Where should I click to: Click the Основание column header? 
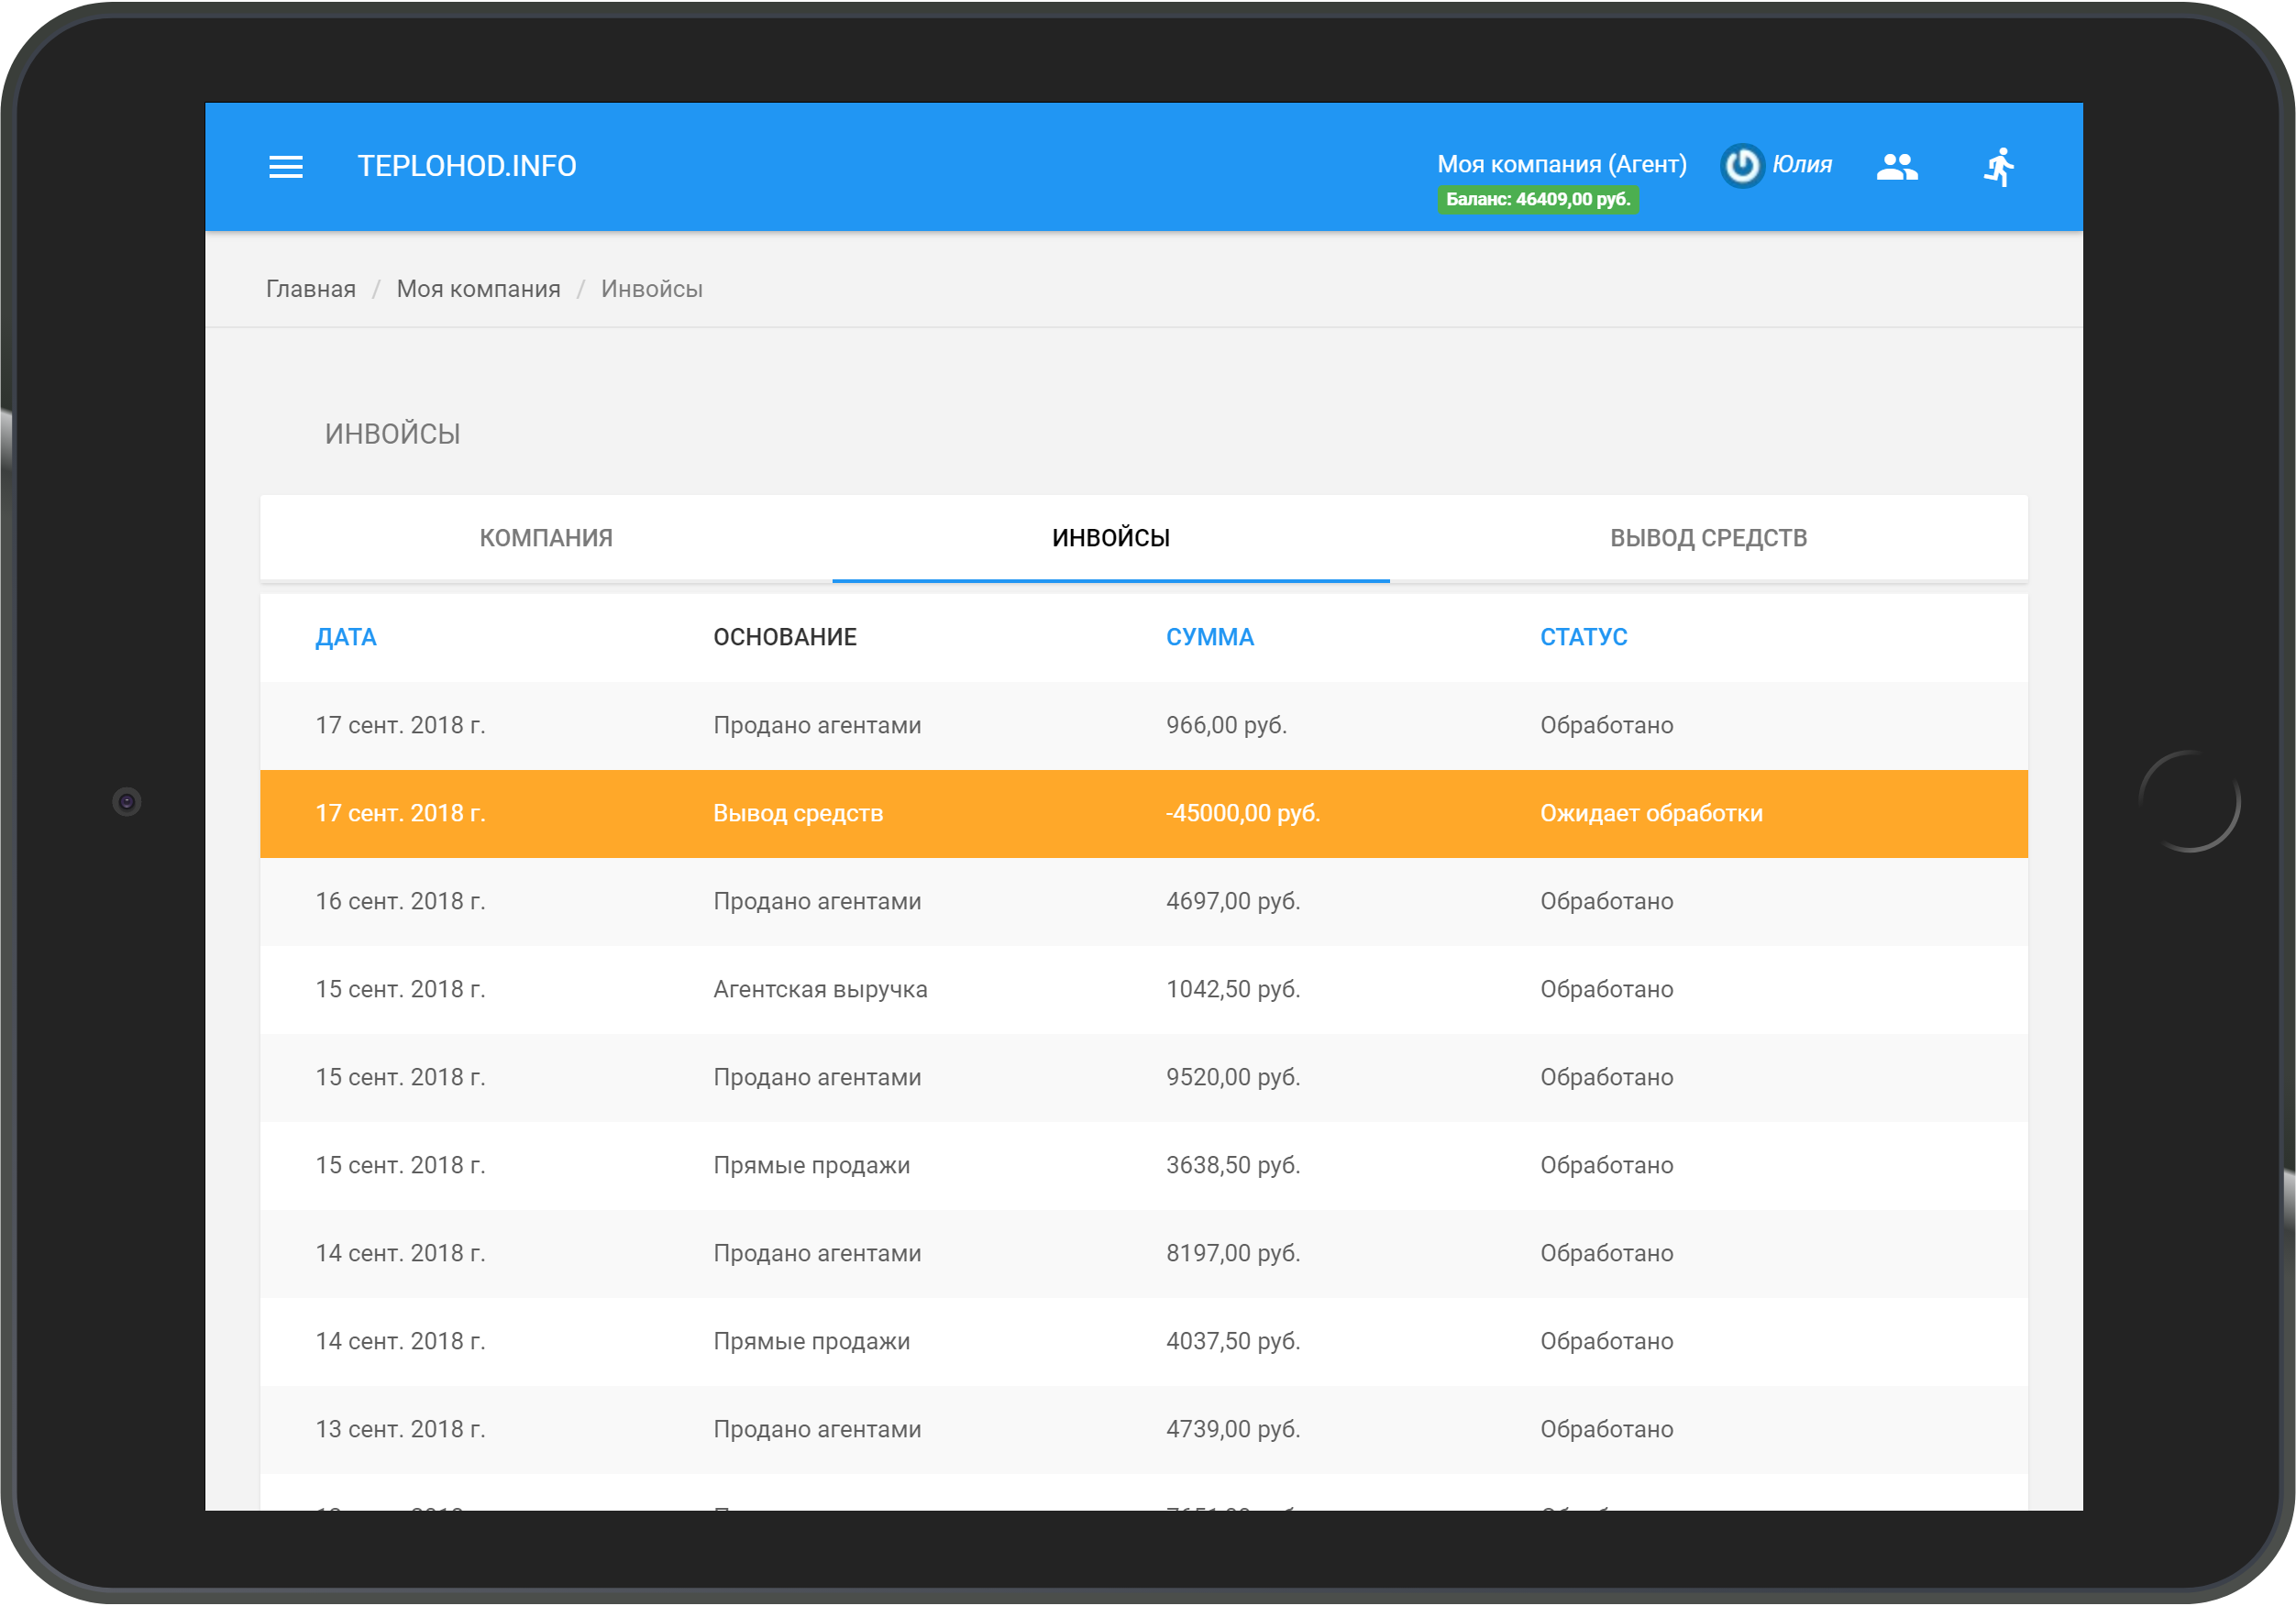785,637
